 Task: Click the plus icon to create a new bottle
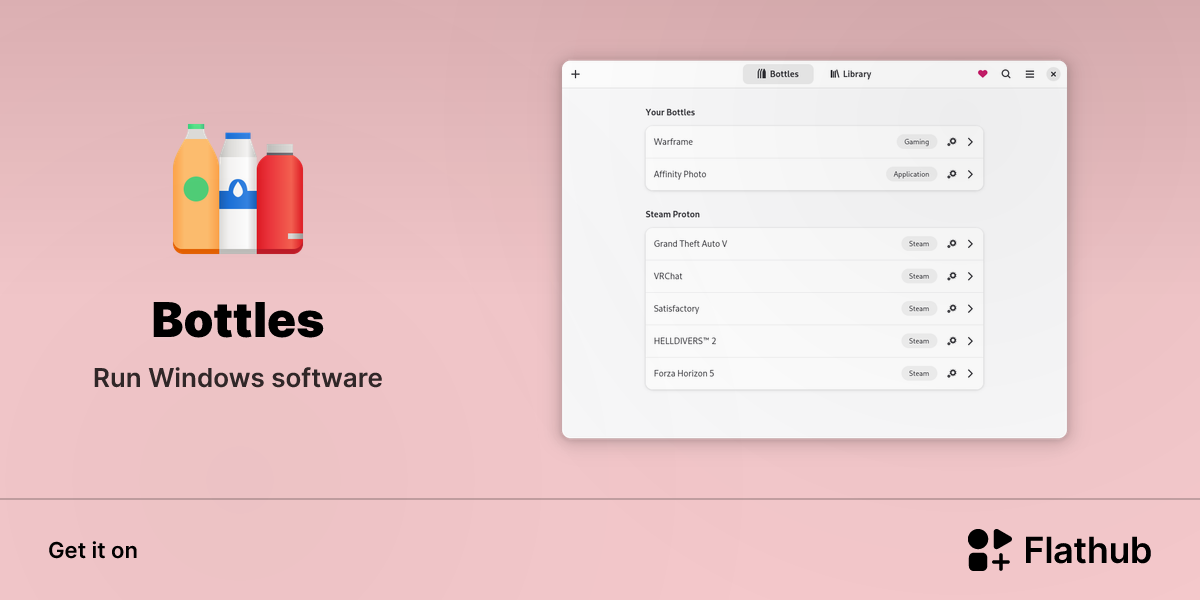pos(575,74)
